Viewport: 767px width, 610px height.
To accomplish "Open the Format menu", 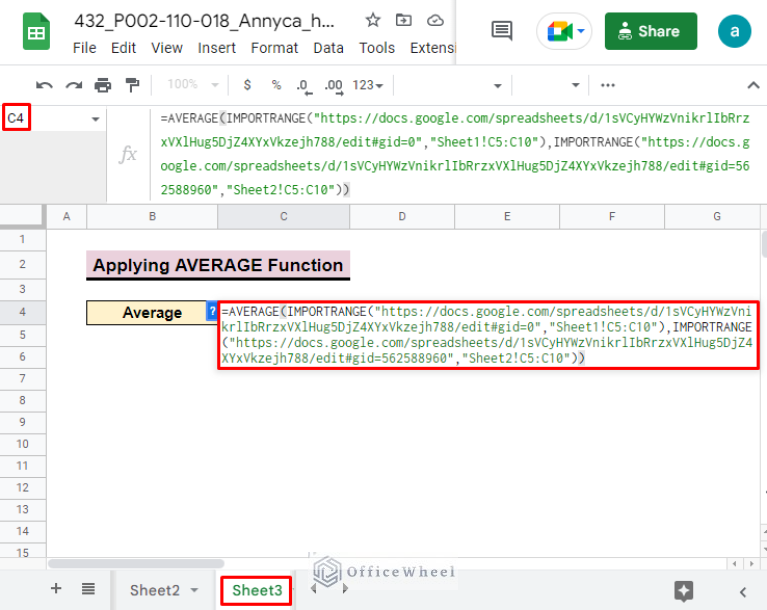I will pos(274,48).
